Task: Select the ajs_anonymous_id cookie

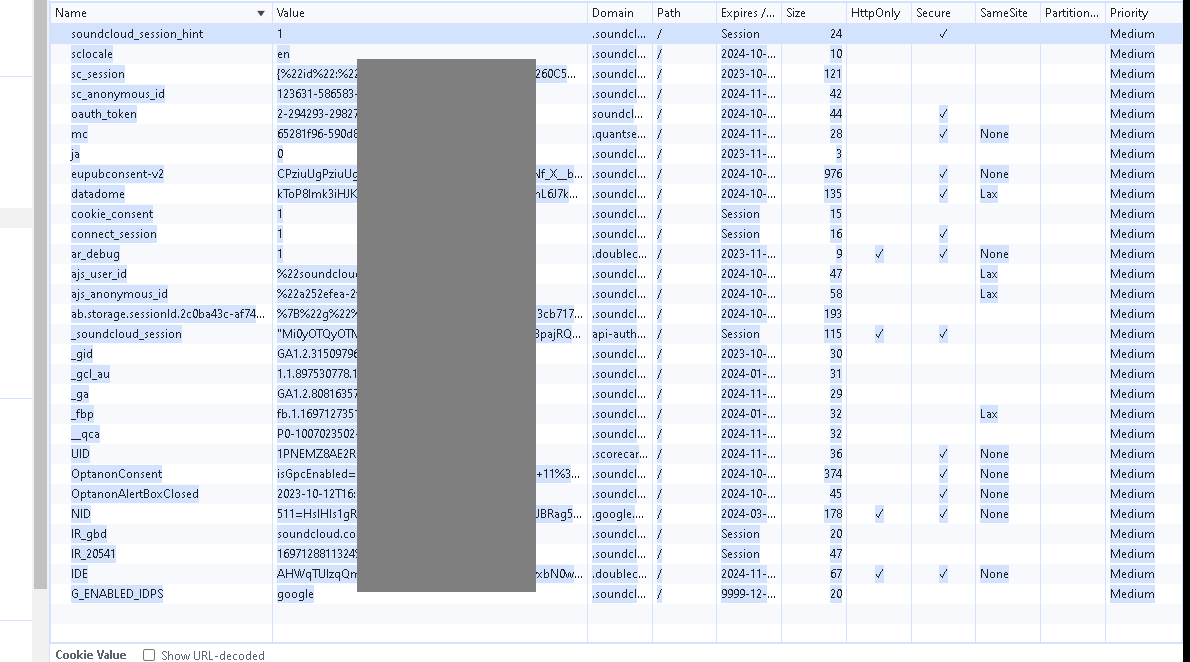Action: pyautogui.click(x=119, y=294)
